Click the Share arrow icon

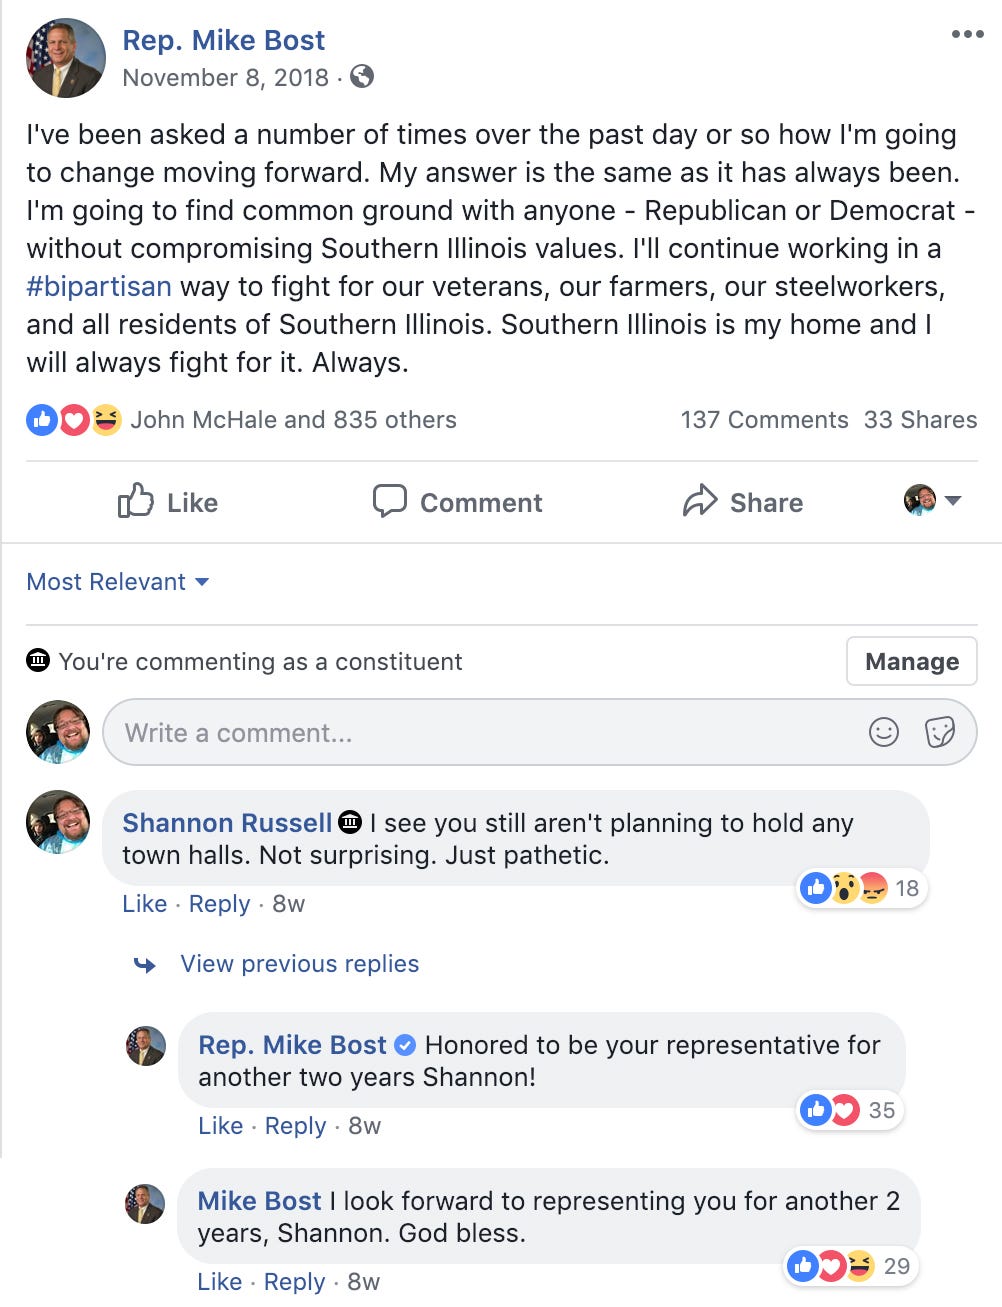coord(700,501)
